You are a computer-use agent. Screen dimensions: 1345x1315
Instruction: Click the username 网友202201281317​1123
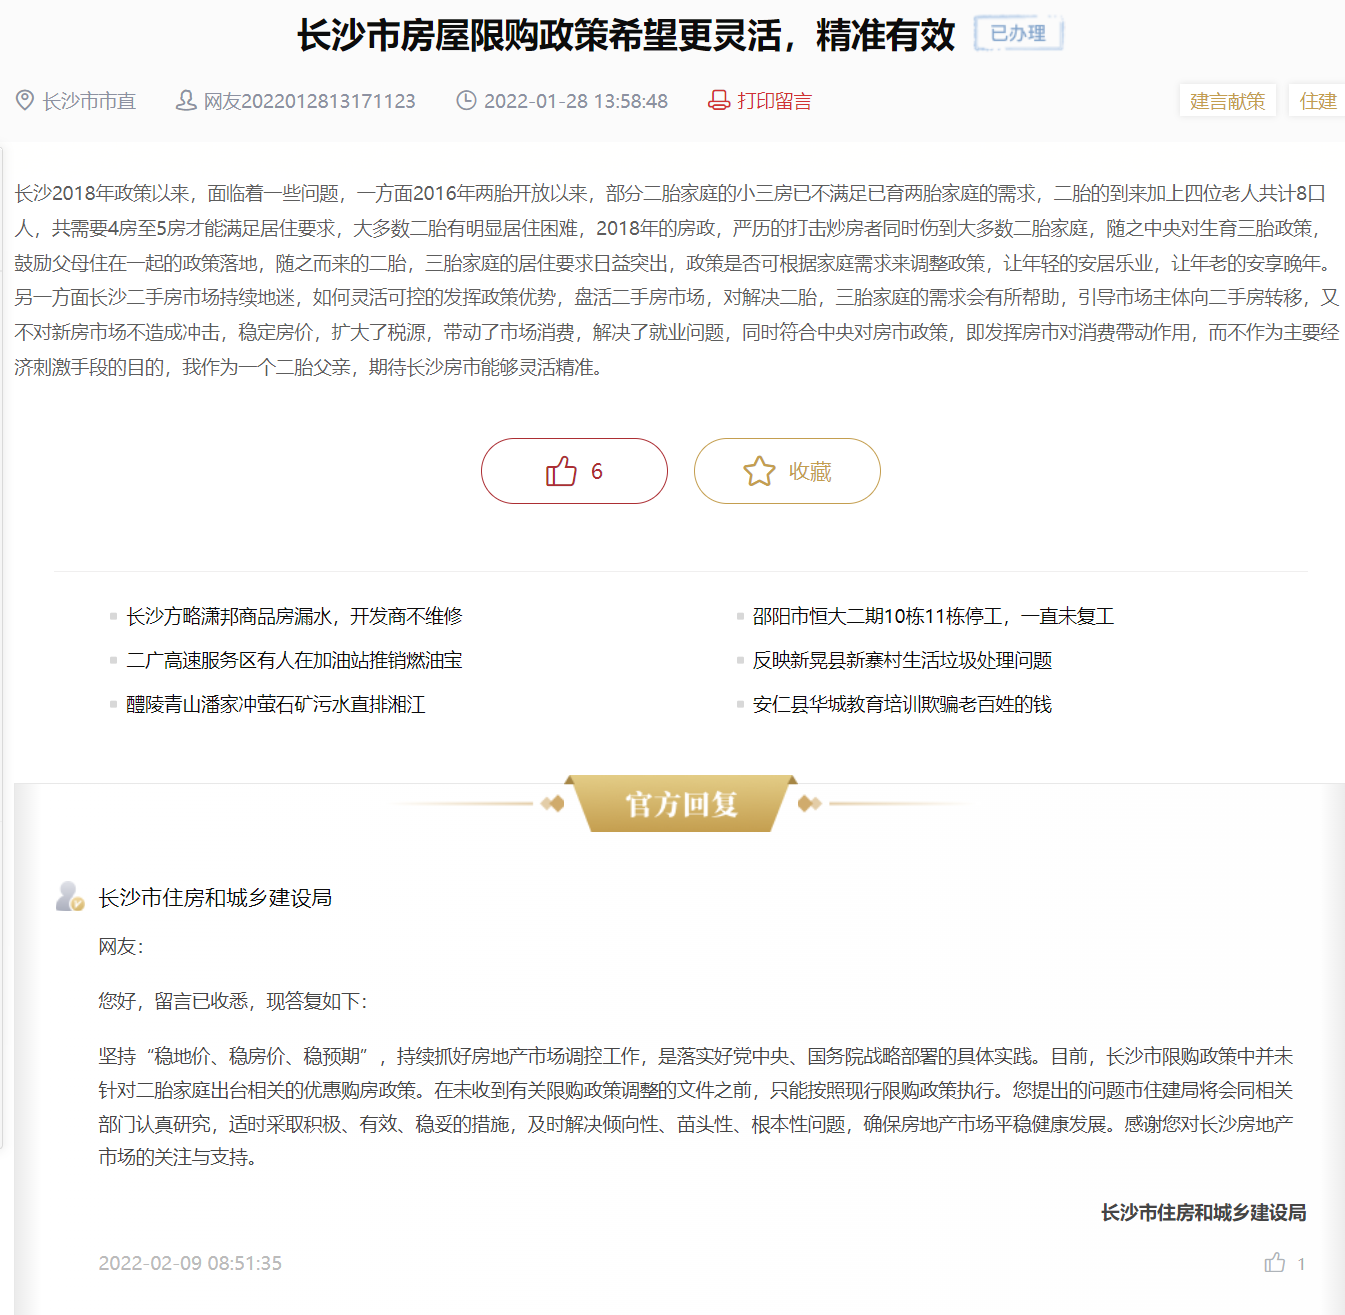coord(309,101)
